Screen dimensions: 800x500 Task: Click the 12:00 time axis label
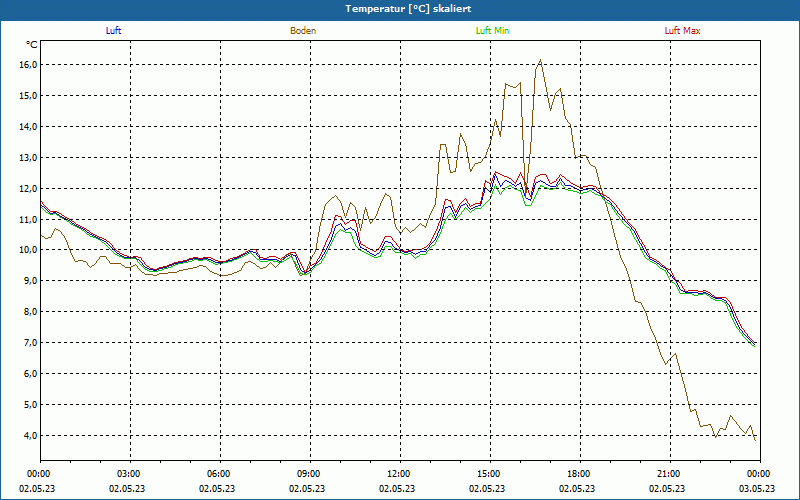(x=399, y=474)
